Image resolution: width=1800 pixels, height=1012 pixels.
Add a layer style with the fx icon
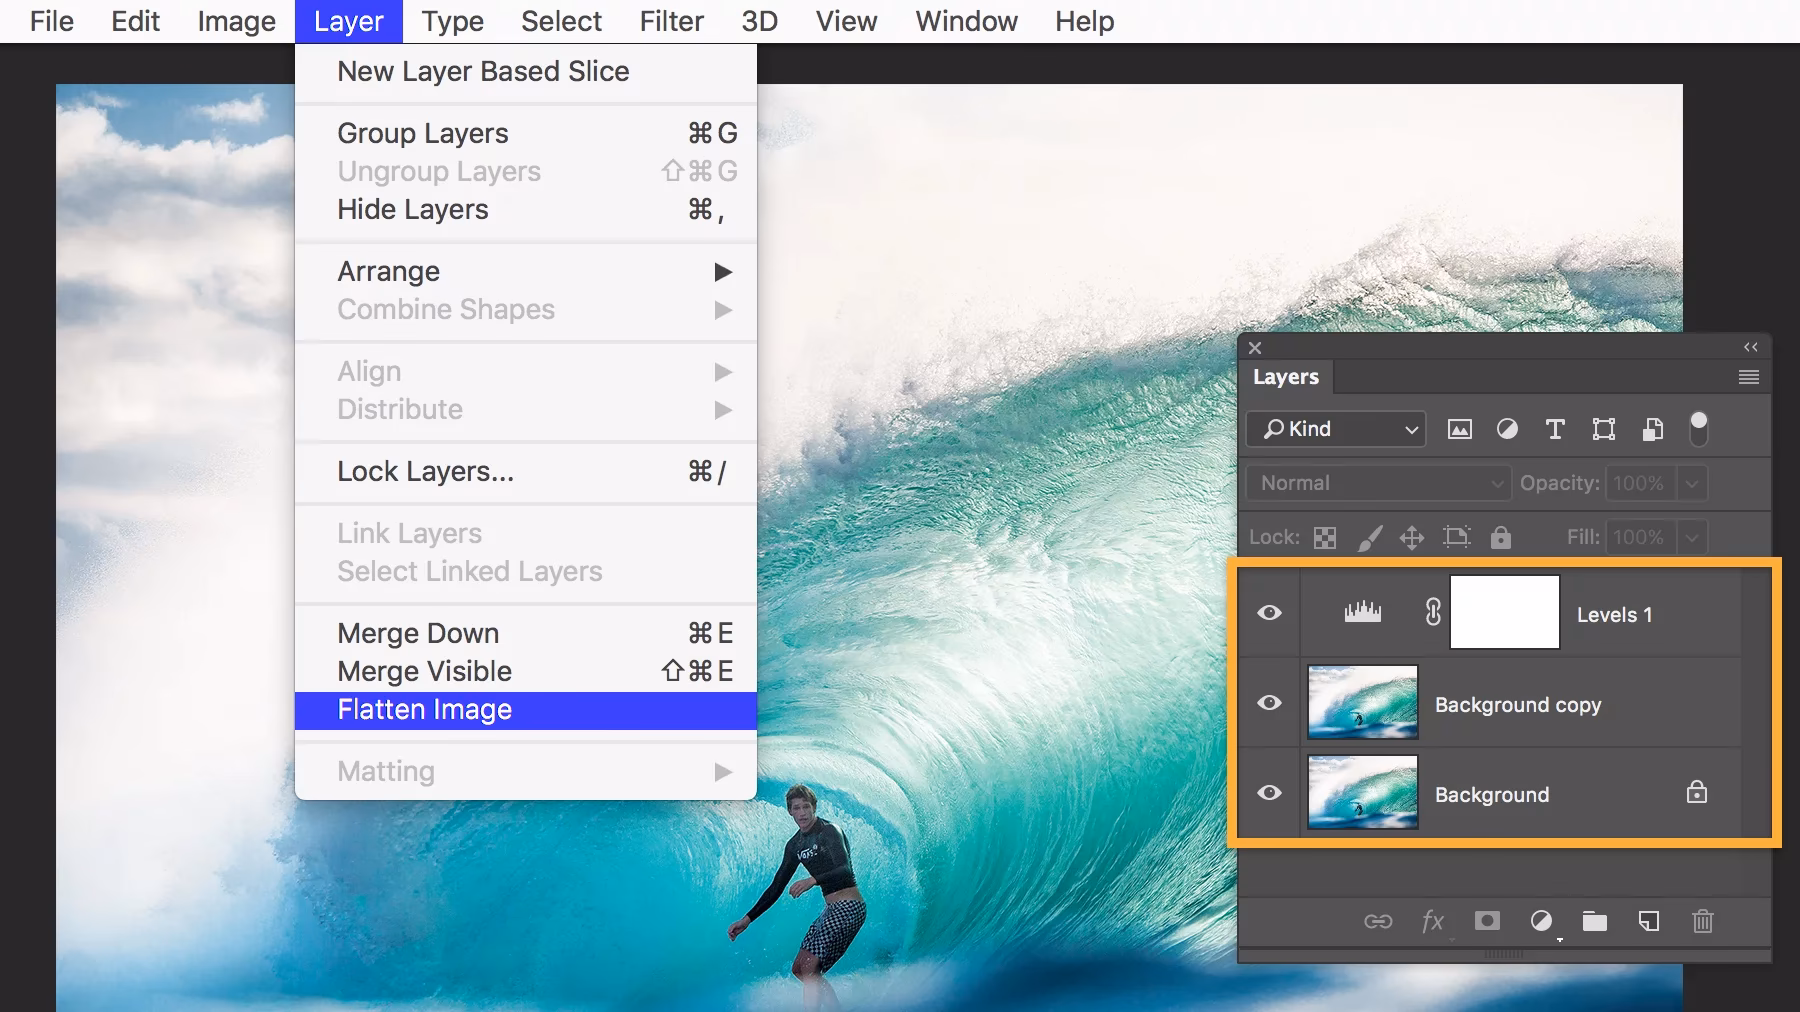pyautogui.click(x=1432, y=922)
